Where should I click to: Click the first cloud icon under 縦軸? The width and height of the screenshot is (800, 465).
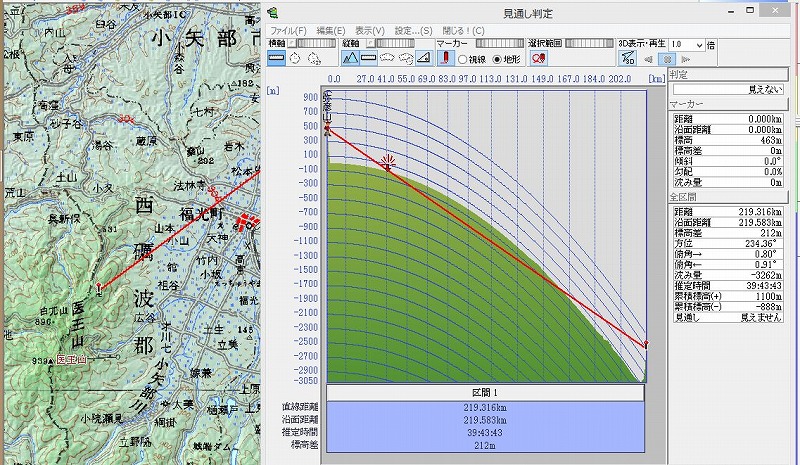click(387, 59)
